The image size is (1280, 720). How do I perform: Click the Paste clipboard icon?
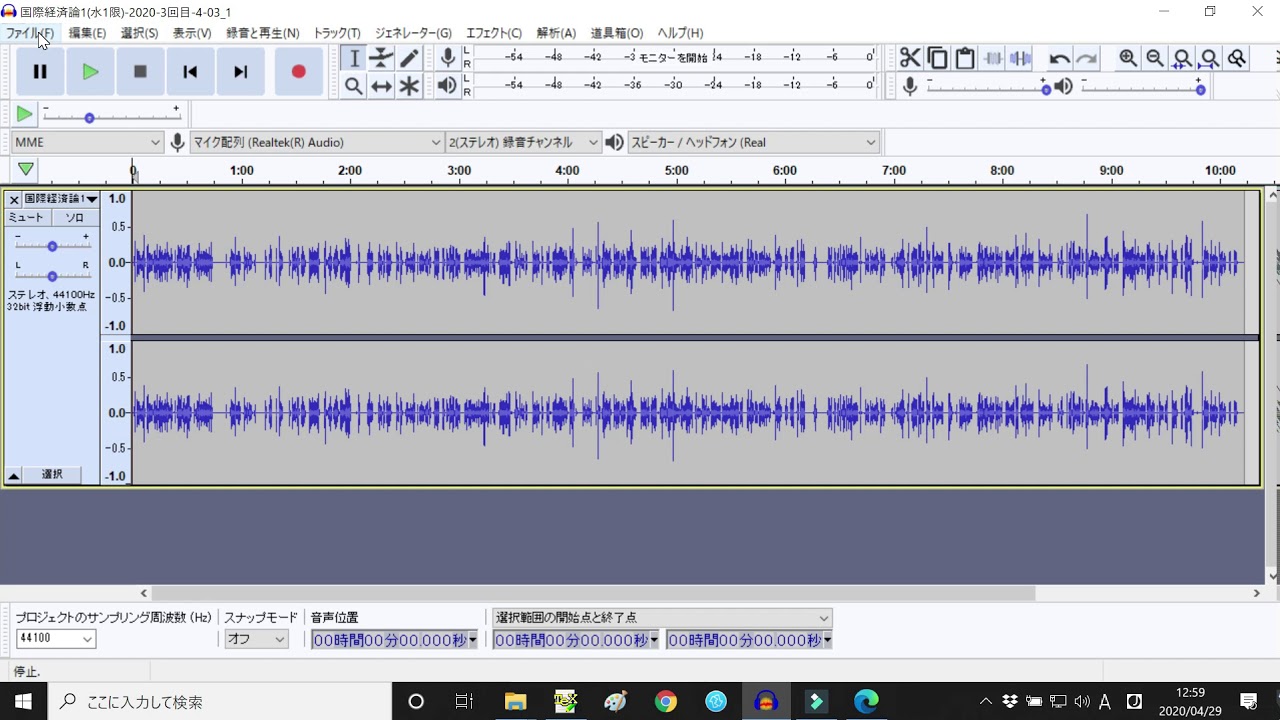click(965, 58)
